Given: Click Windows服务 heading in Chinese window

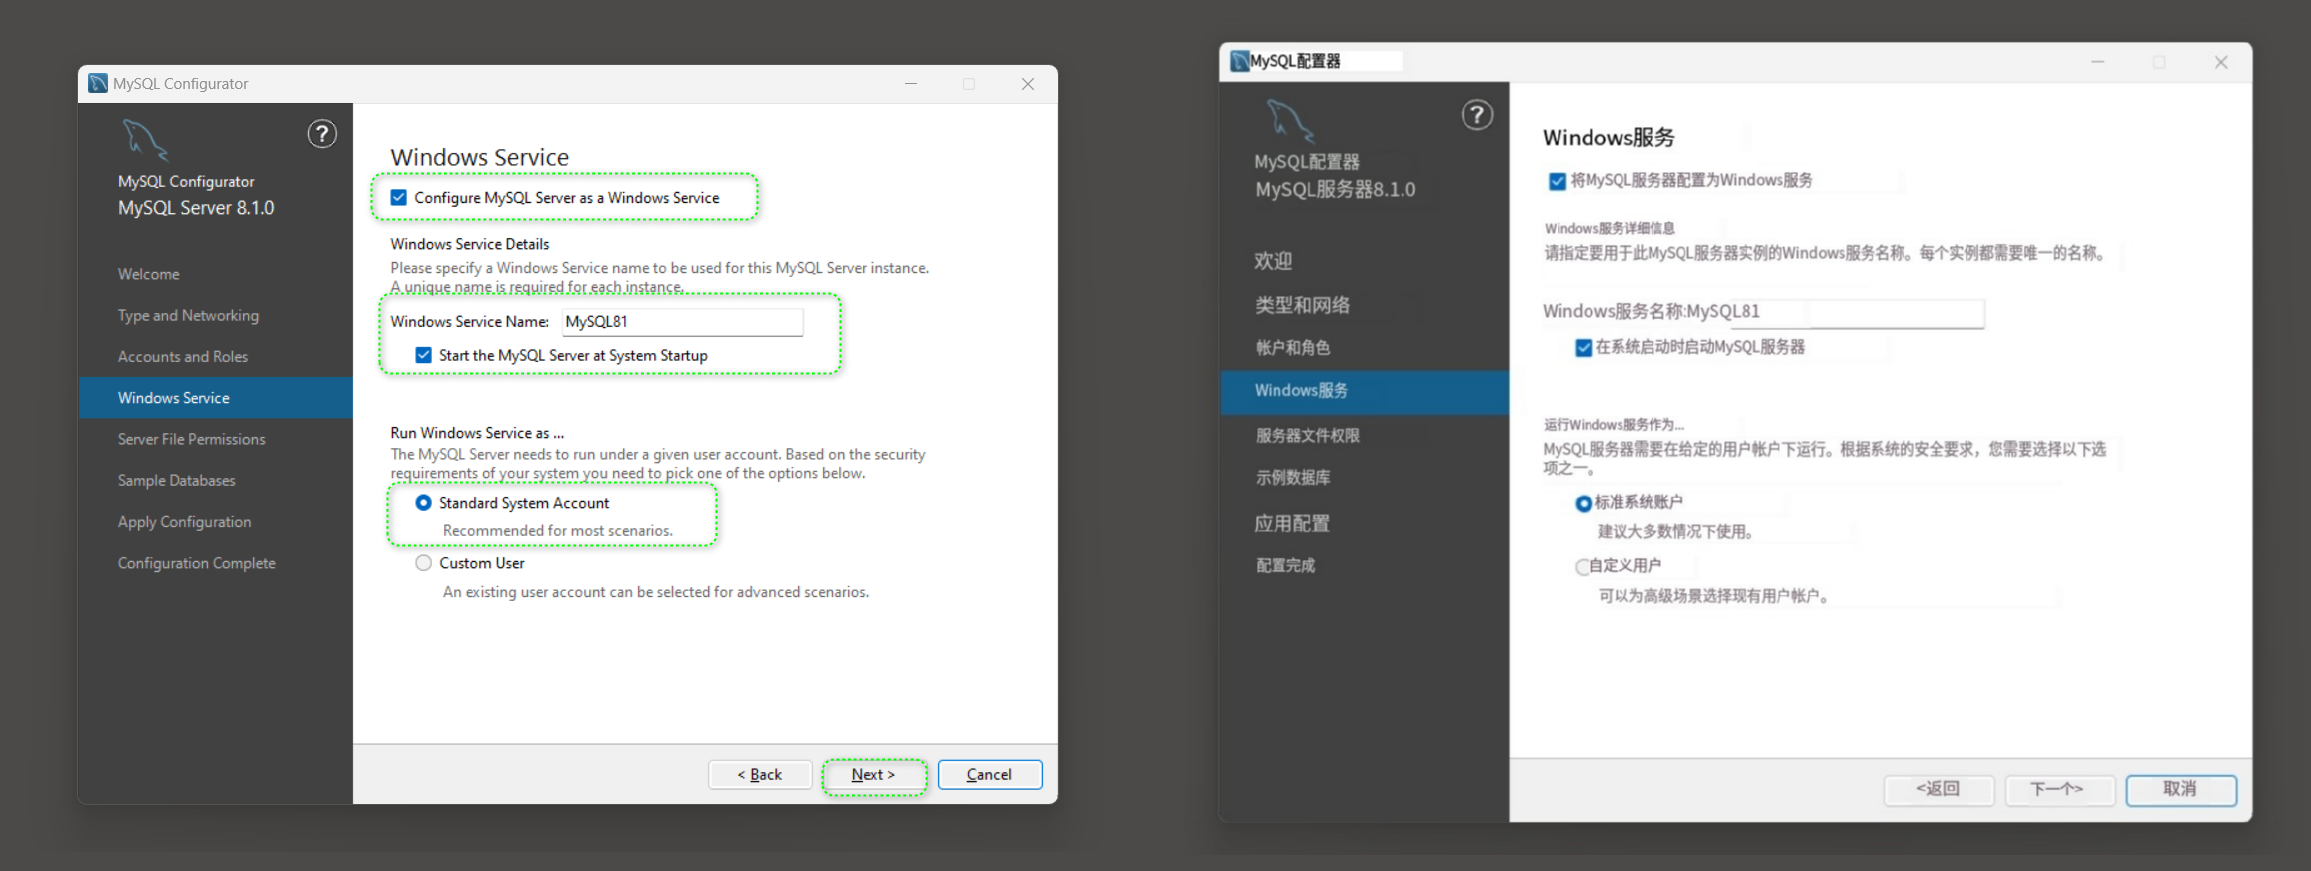Looking at the screenshot, I should 1608,137.
